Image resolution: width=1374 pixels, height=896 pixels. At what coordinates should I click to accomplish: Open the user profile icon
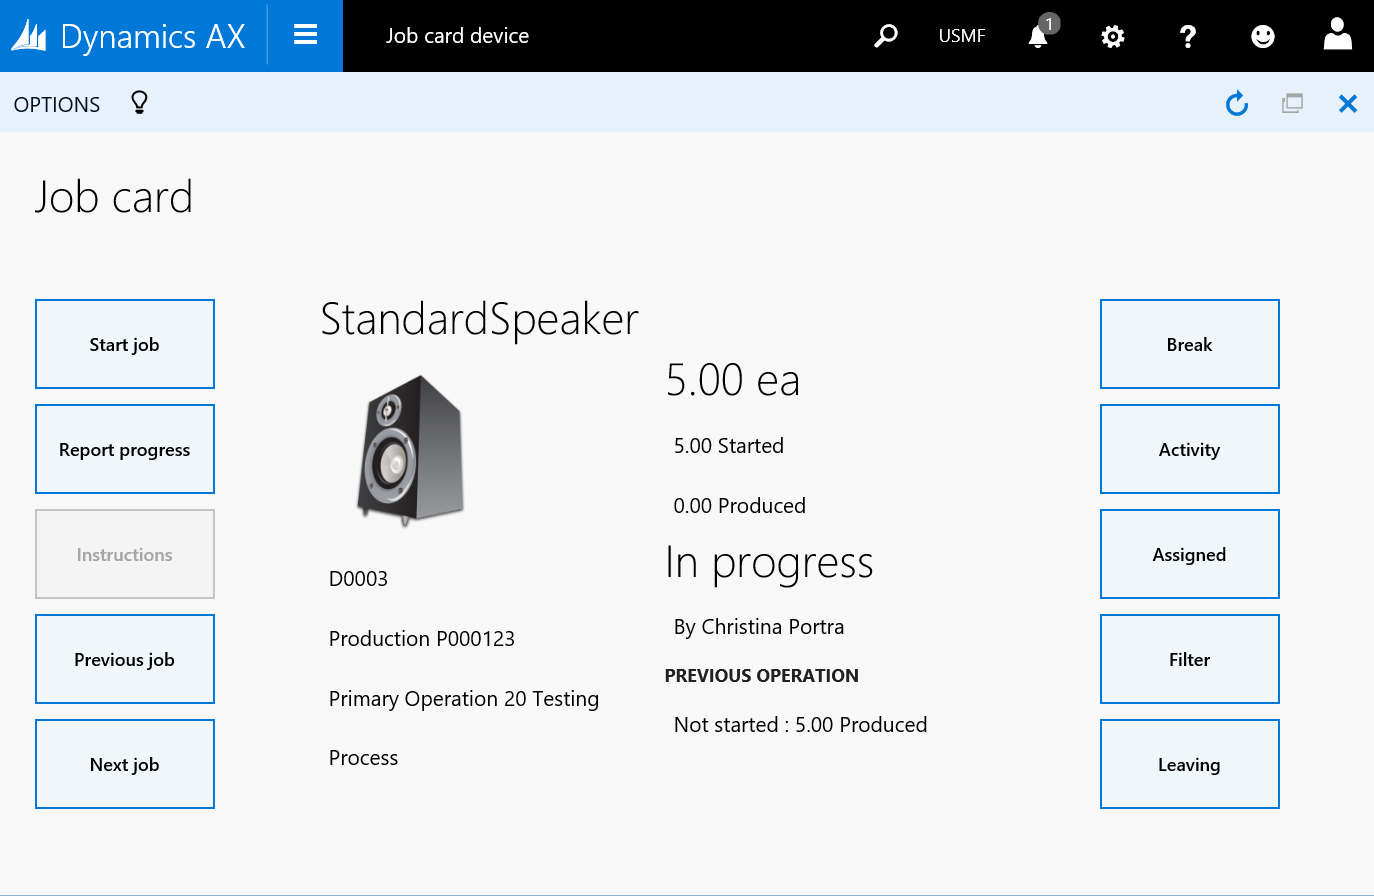tap(1337, 35)
